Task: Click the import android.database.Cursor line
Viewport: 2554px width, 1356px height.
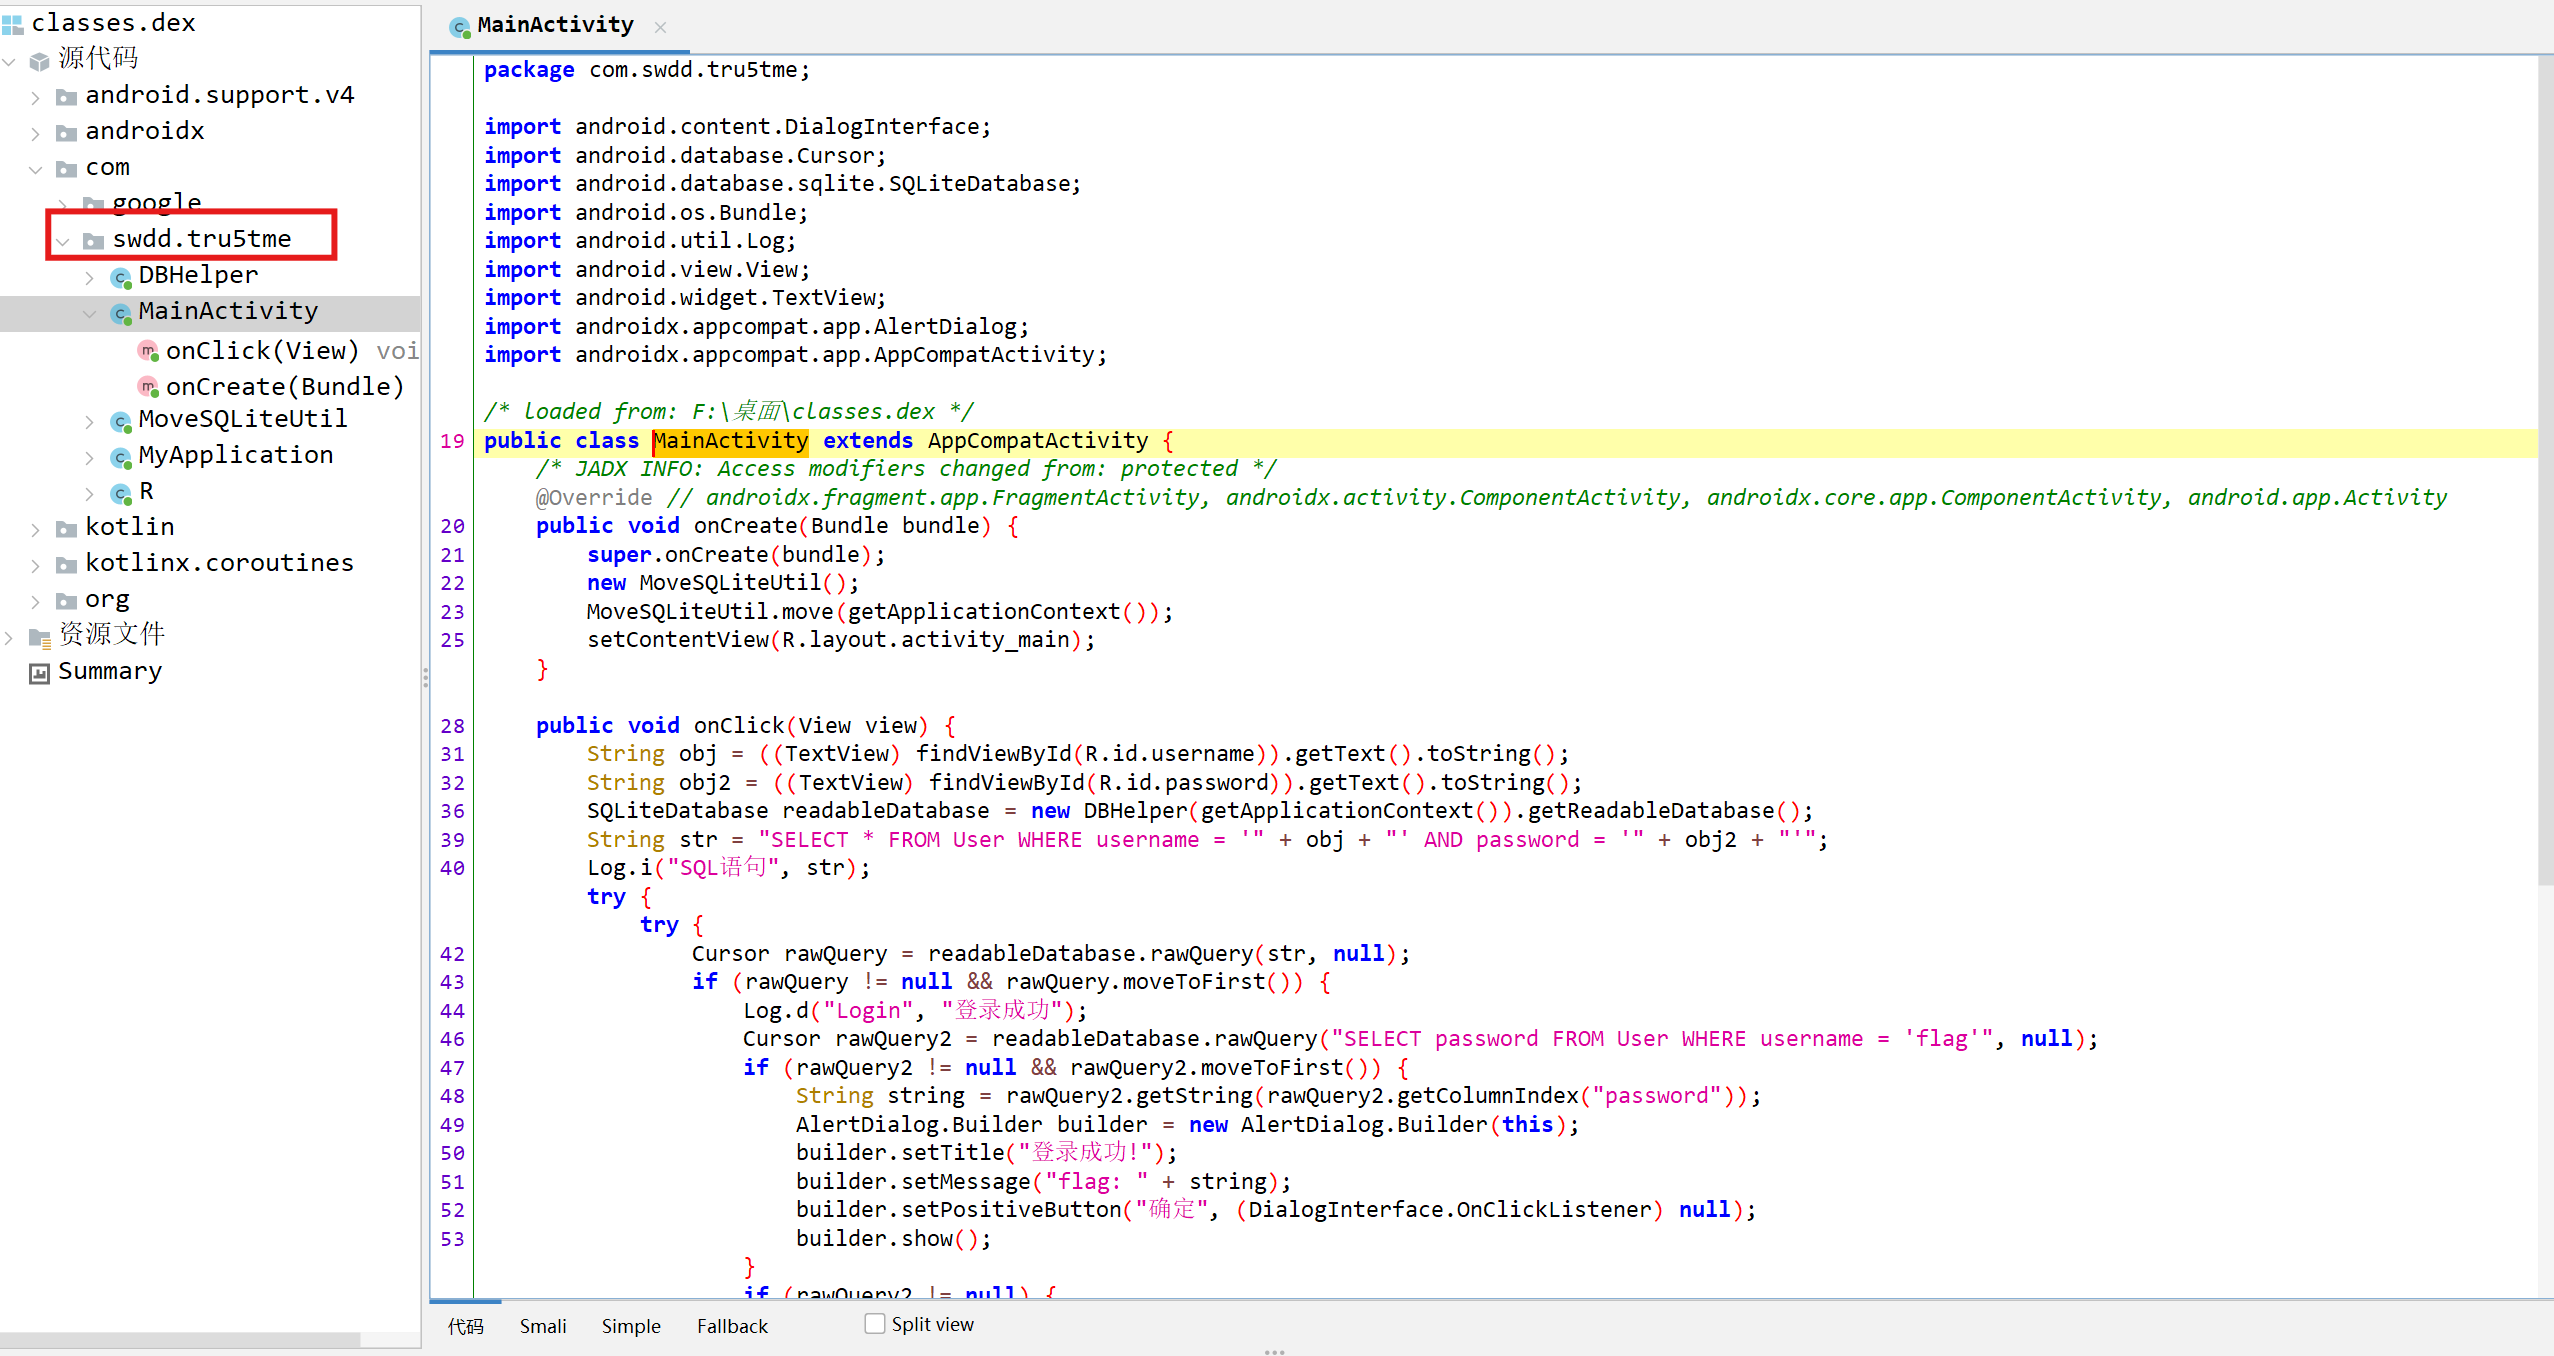Action: (x=684, y=156)
